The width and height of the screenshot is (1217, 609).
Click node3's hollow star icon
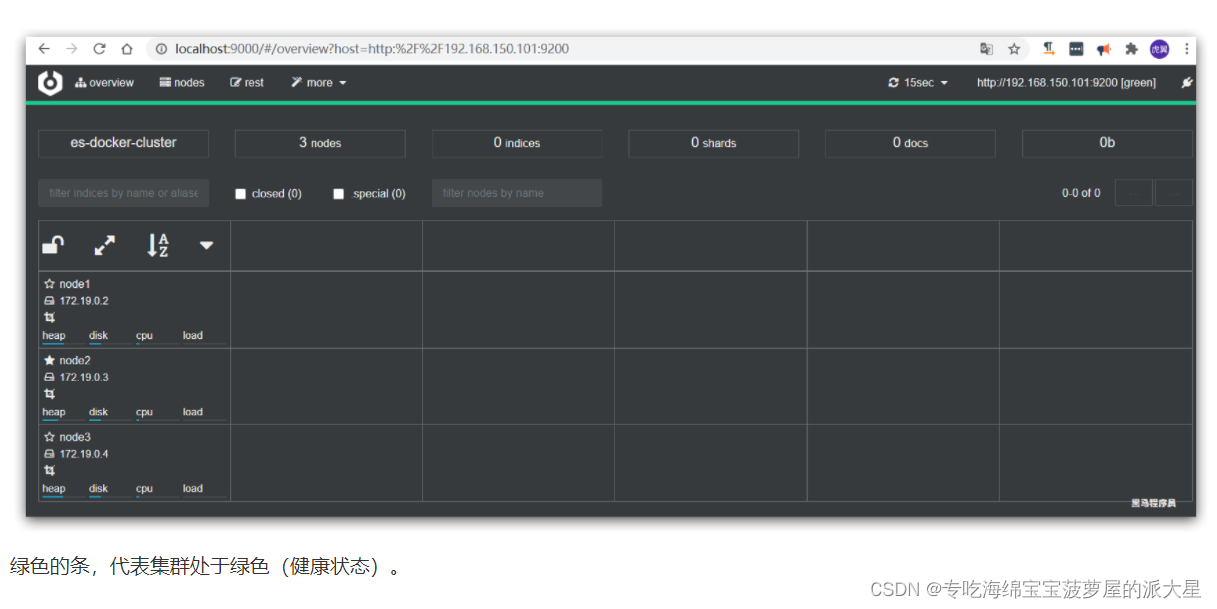pyautogui.click(x=49, y=437)
